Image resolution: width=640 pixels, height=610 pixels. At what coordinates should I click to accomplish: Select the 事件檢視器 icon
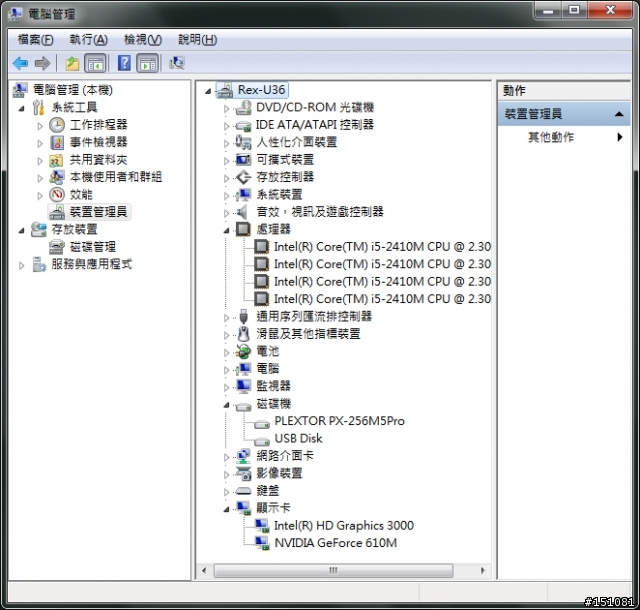point(57,142)
